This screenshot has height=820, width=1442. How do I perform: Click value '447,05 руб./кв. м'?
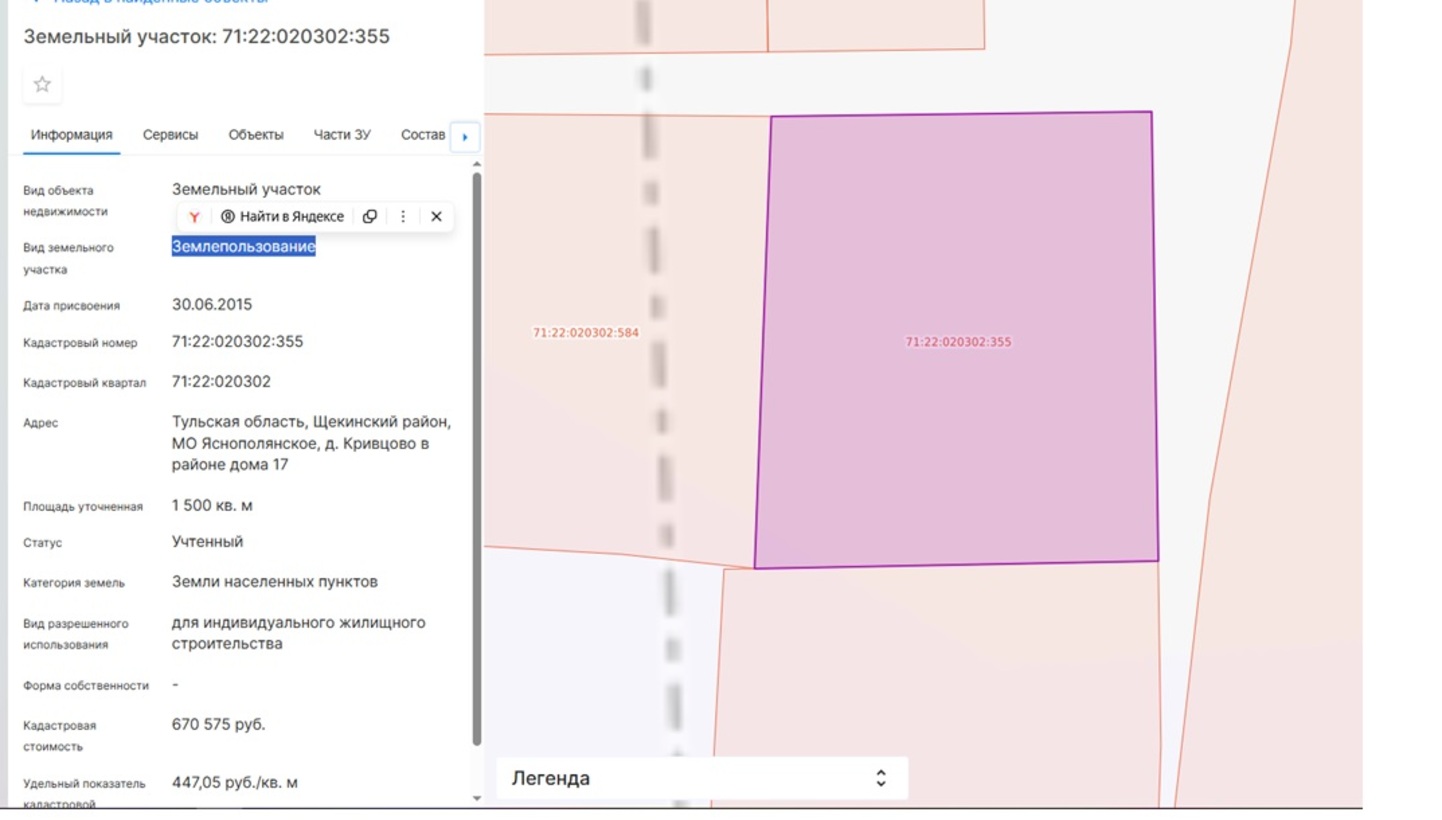(235, 783)
